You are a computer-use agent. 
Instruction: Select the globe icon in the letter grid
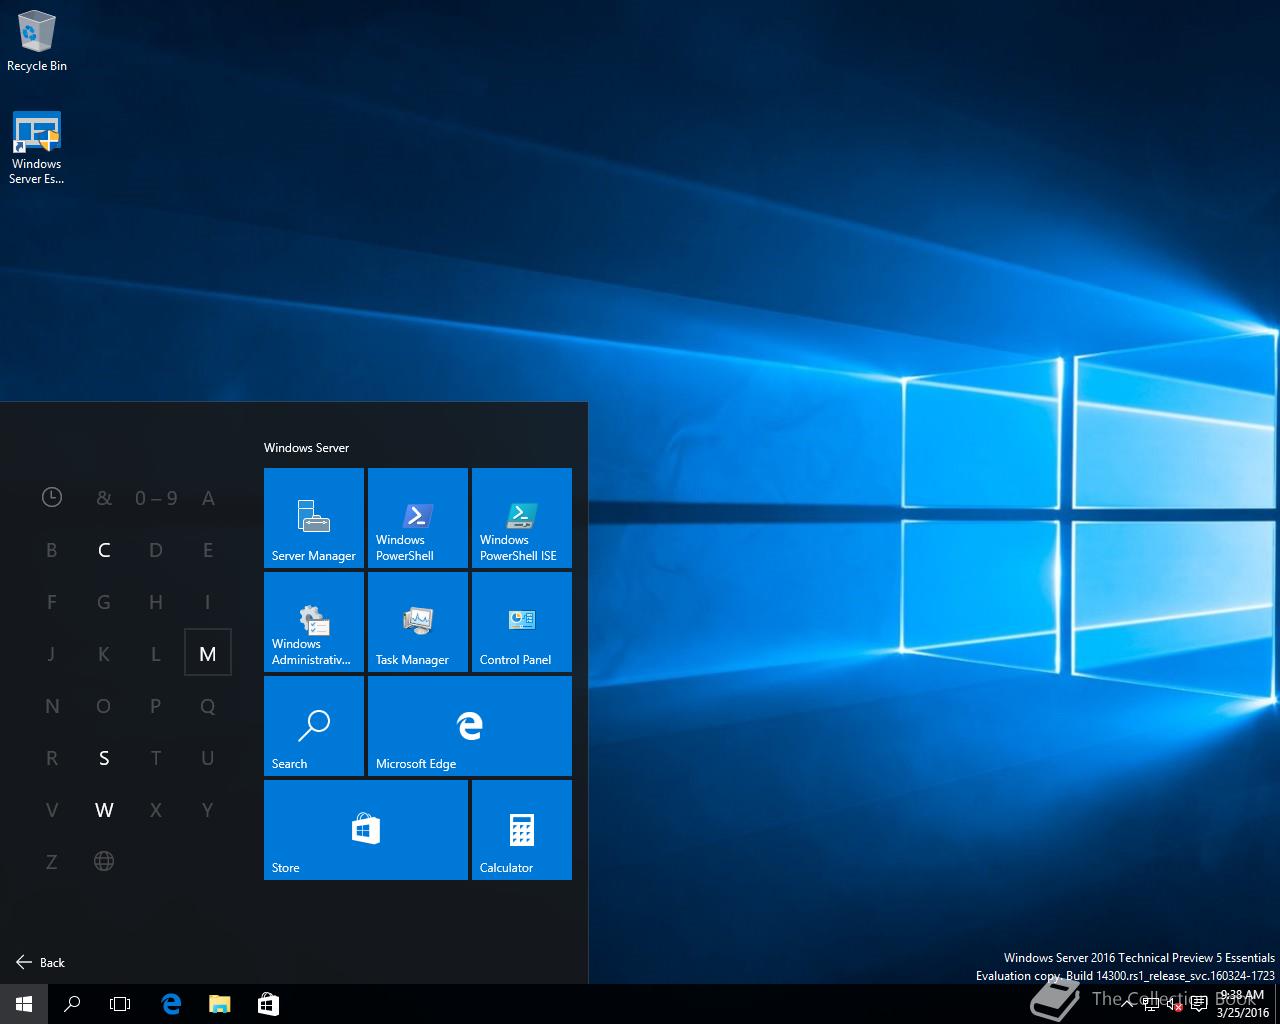pos(104,861)
